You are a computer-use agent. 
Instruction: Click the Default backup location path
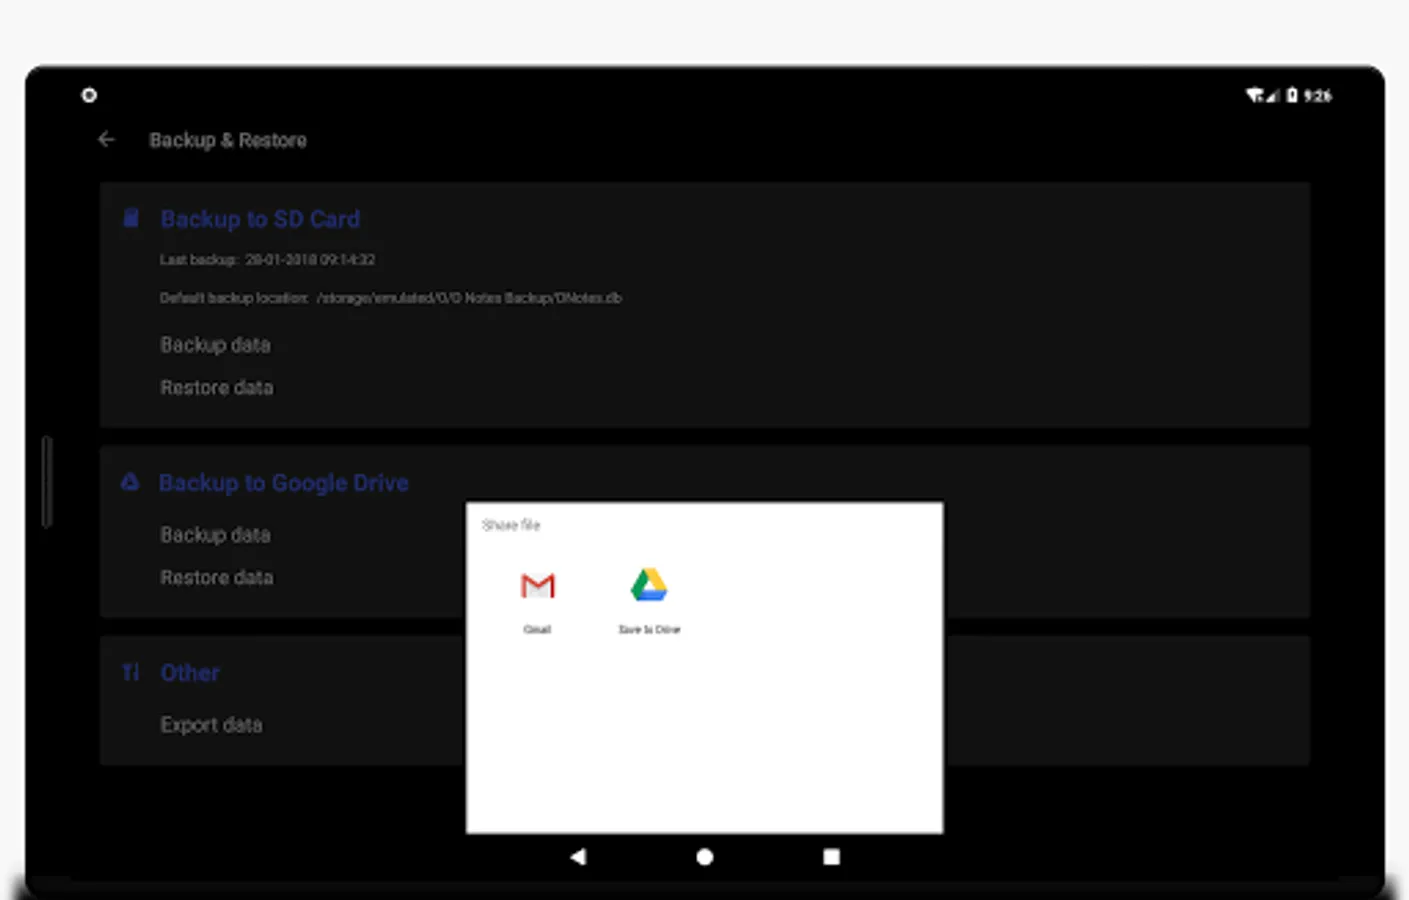click(390, 298)
